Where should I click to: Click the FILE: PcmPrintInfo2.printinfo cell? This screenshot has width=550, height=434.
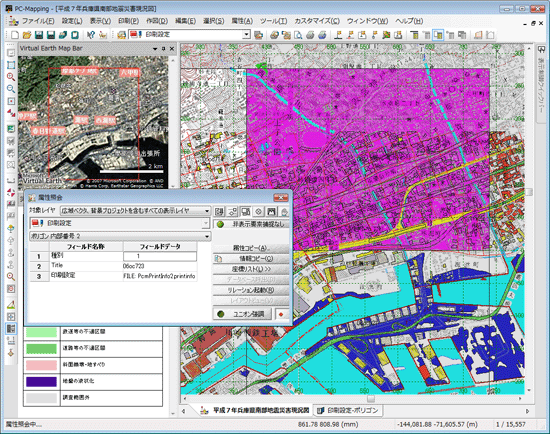[x=160, y=276]
